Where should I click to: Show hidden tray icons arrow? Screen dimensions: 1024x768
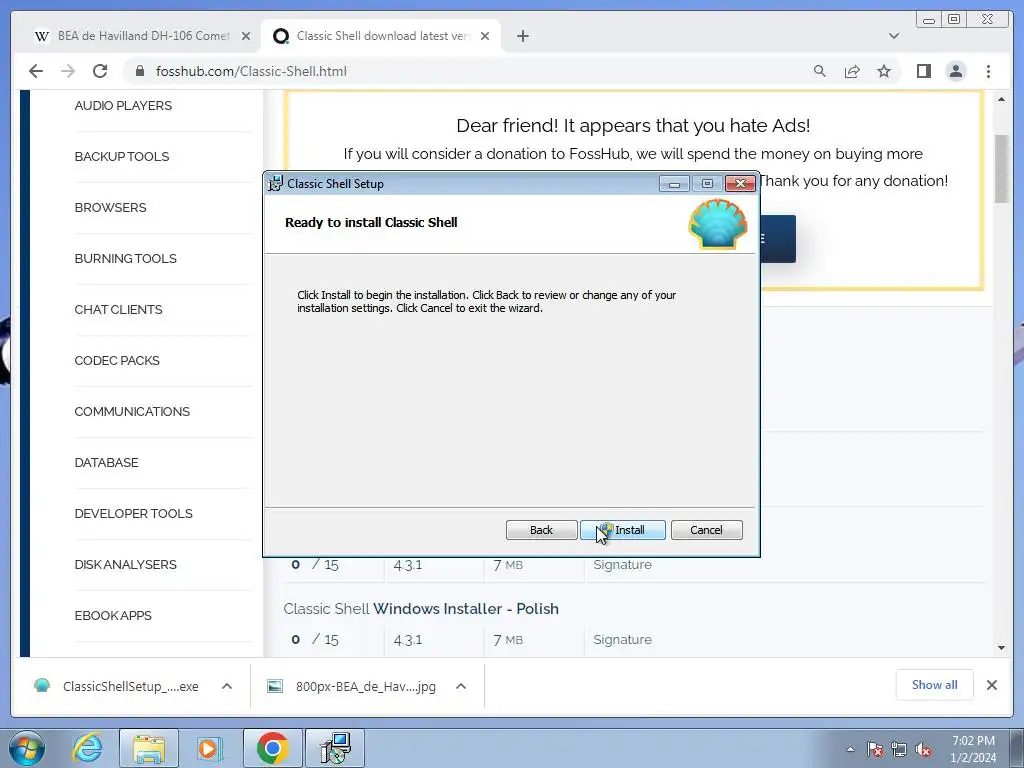(850, 749)
